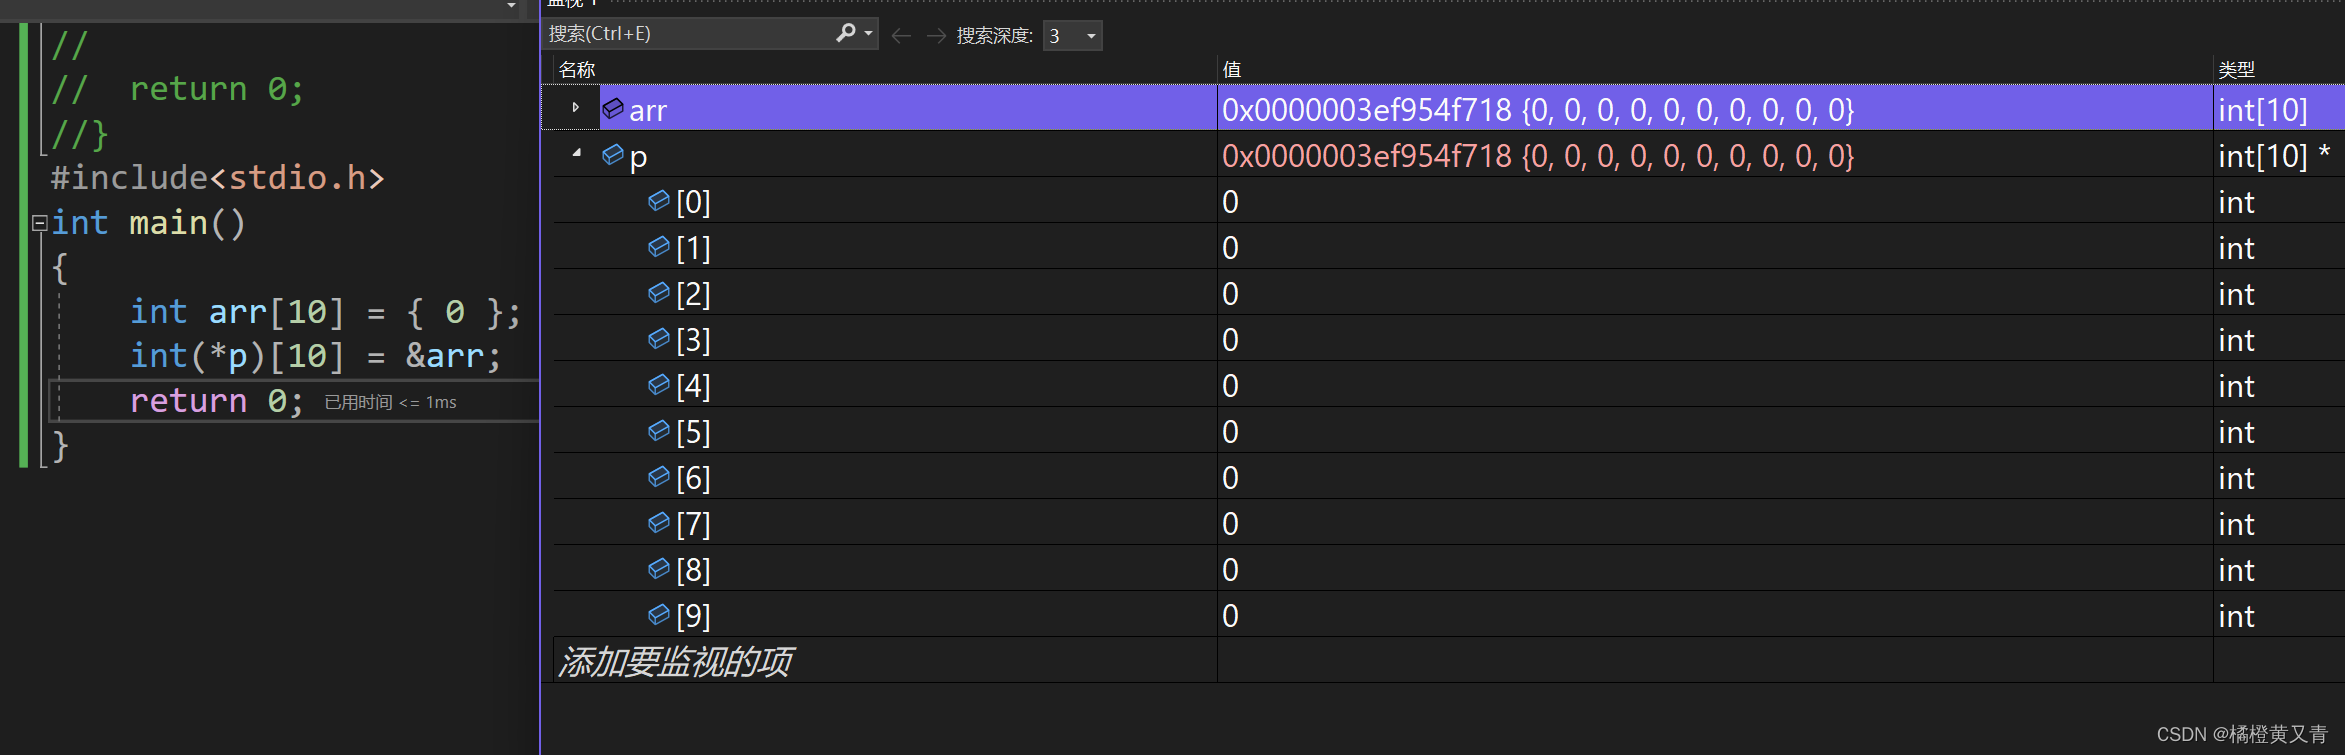The image size is (2345, 755).
Task: Click the #include<stdio.h> line in editor
Action: pyautogui.click(x=218, y=178)
